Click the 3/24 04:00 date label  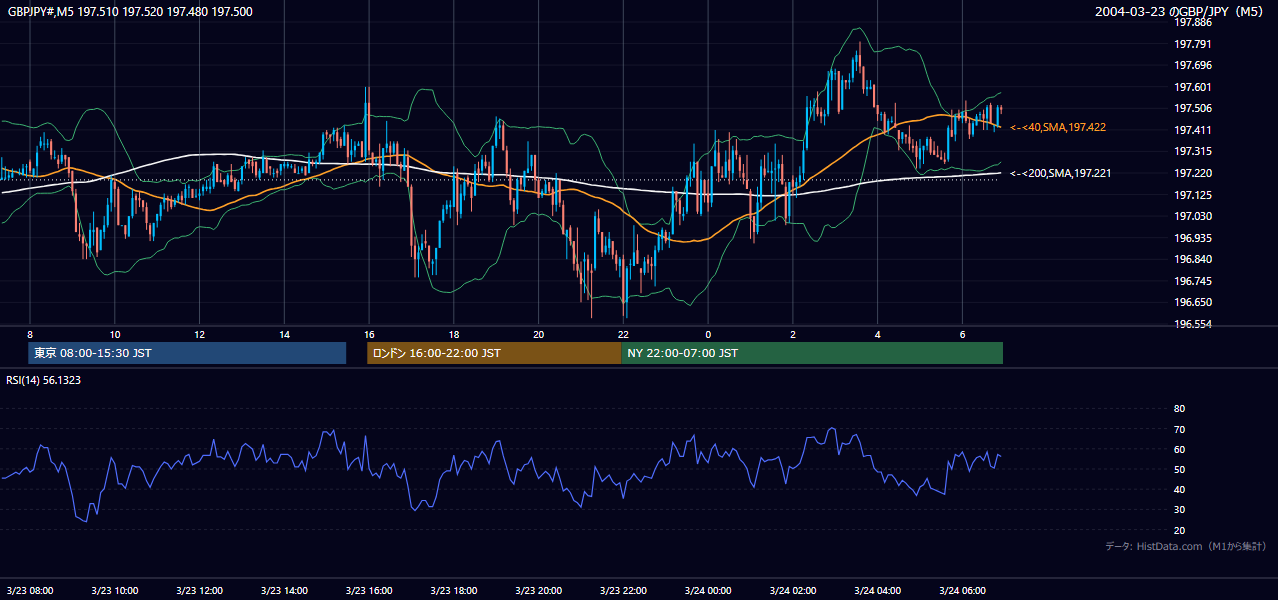point(878,590)
